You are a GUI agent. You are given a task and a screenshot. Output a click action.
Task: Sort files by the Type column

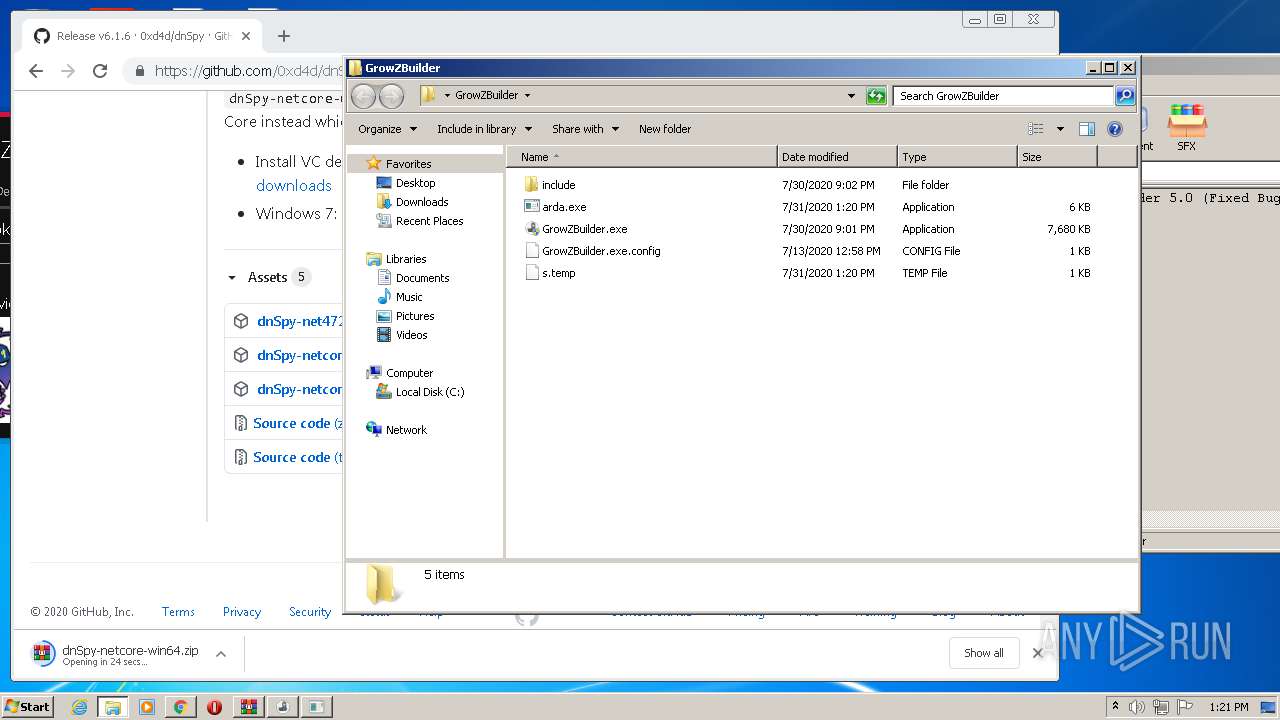tap(957, 157)
